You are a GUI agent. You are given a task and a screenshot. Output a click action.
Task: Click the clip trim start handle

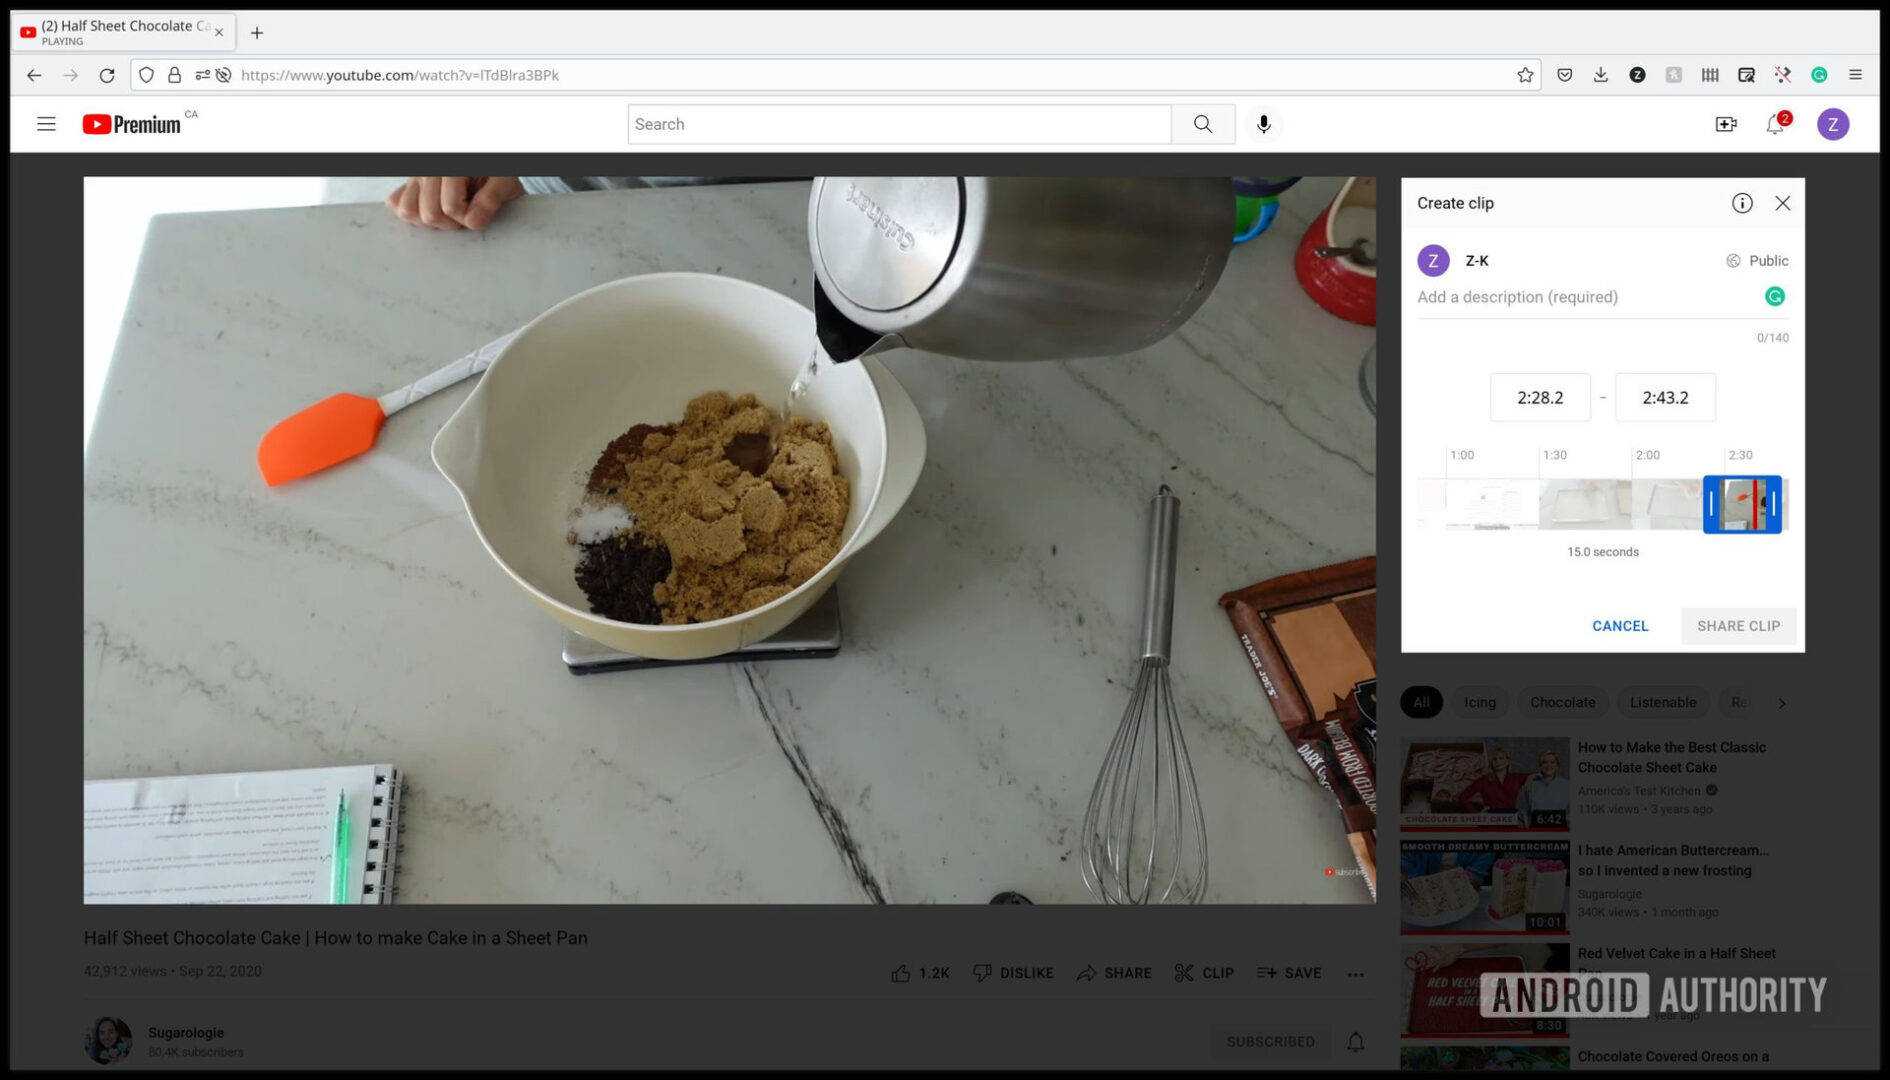point(1713,504)
